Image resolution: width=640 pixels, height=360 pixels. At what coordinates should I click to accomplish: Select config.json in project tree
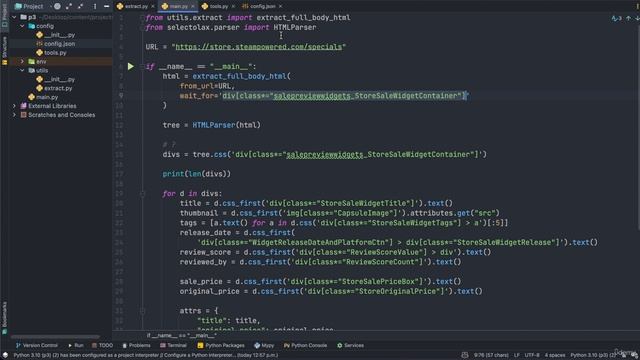coord(56,44)
